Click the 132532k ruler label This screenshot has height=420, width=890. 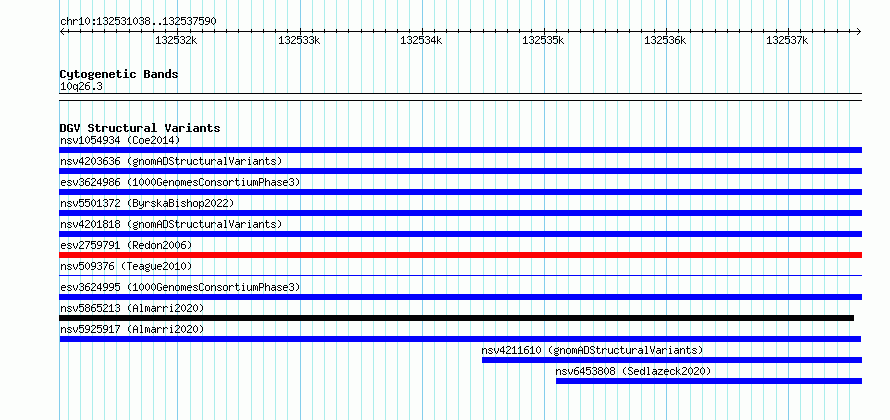click(x=177, y=40)
